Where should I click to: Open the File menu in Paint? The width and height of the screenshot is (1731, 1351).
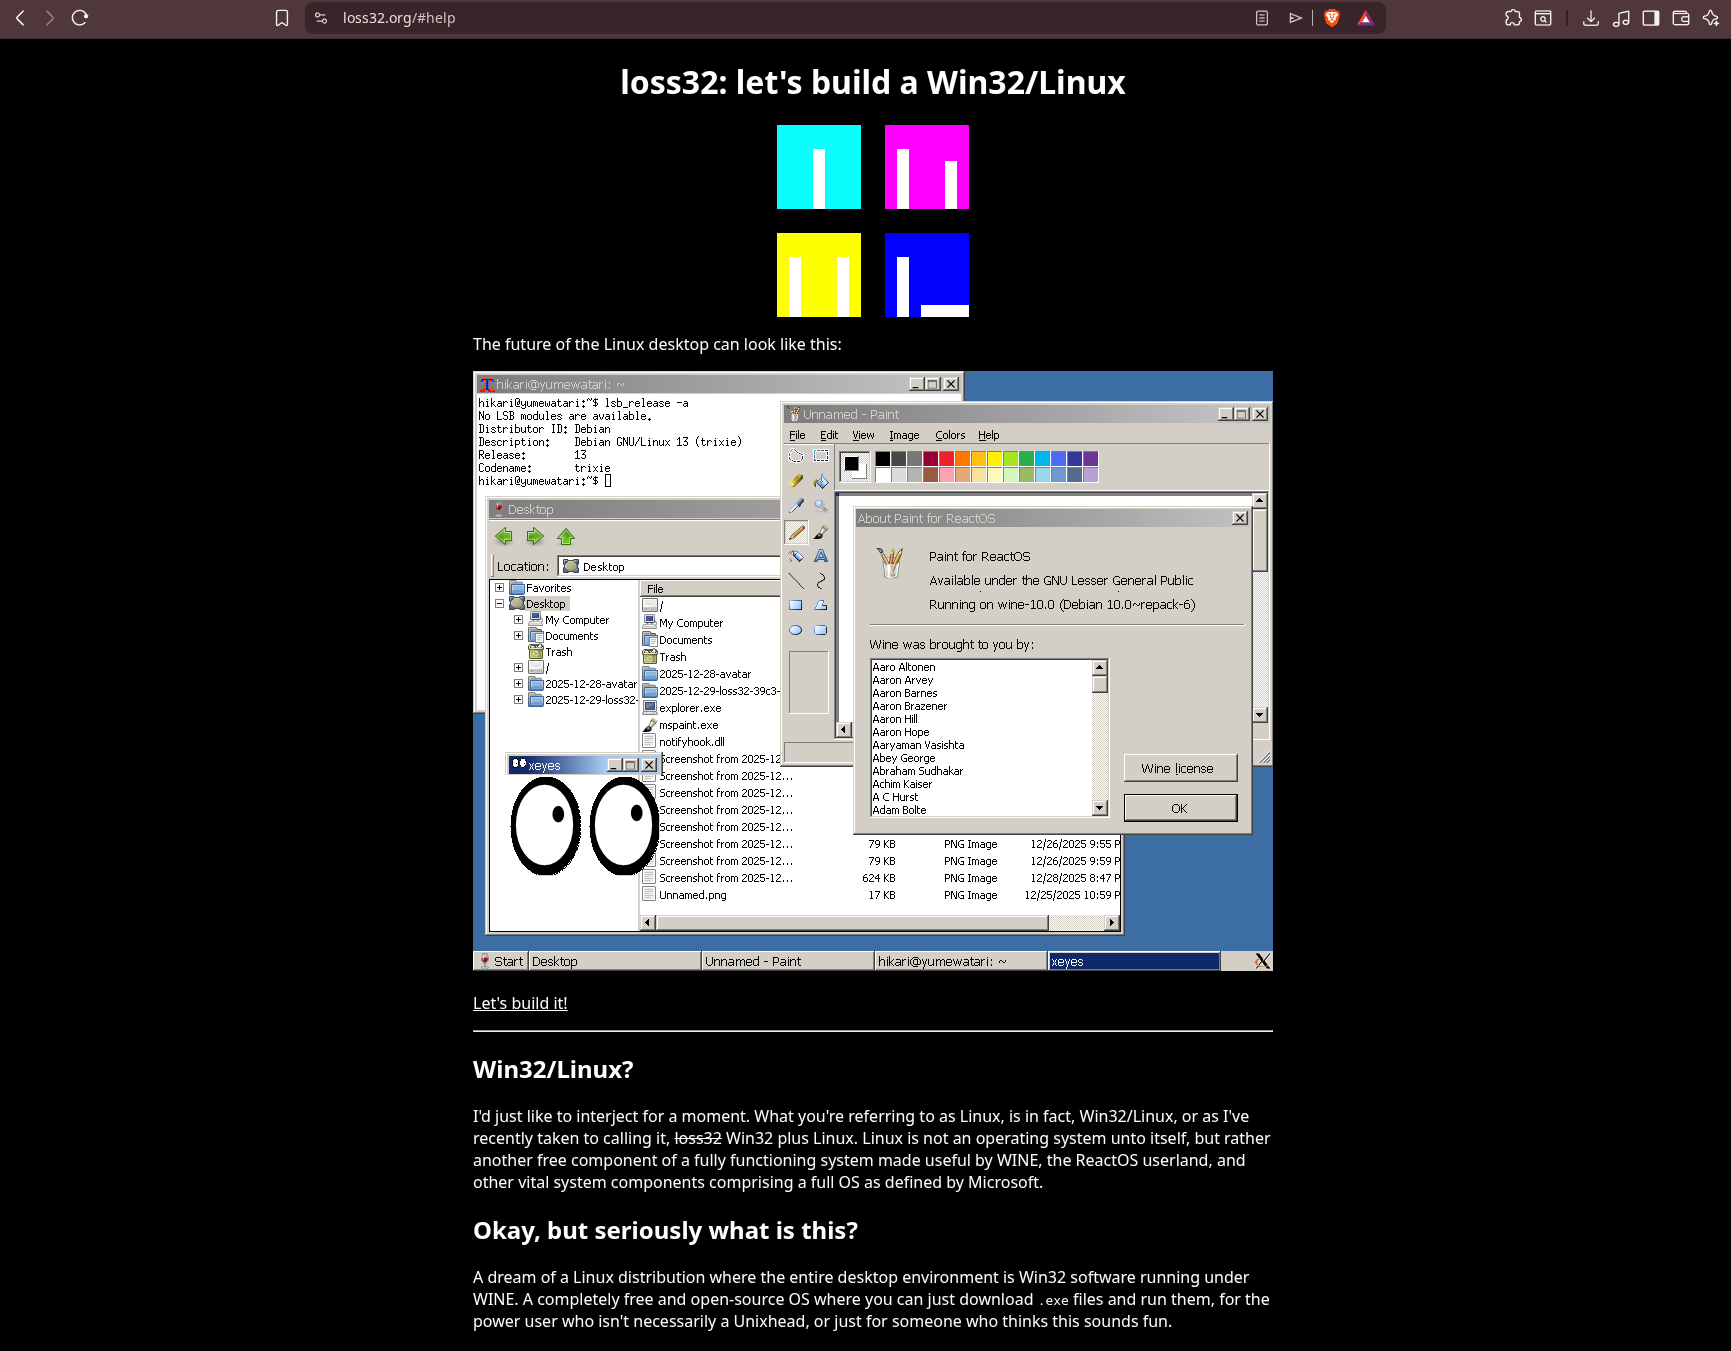797,435
